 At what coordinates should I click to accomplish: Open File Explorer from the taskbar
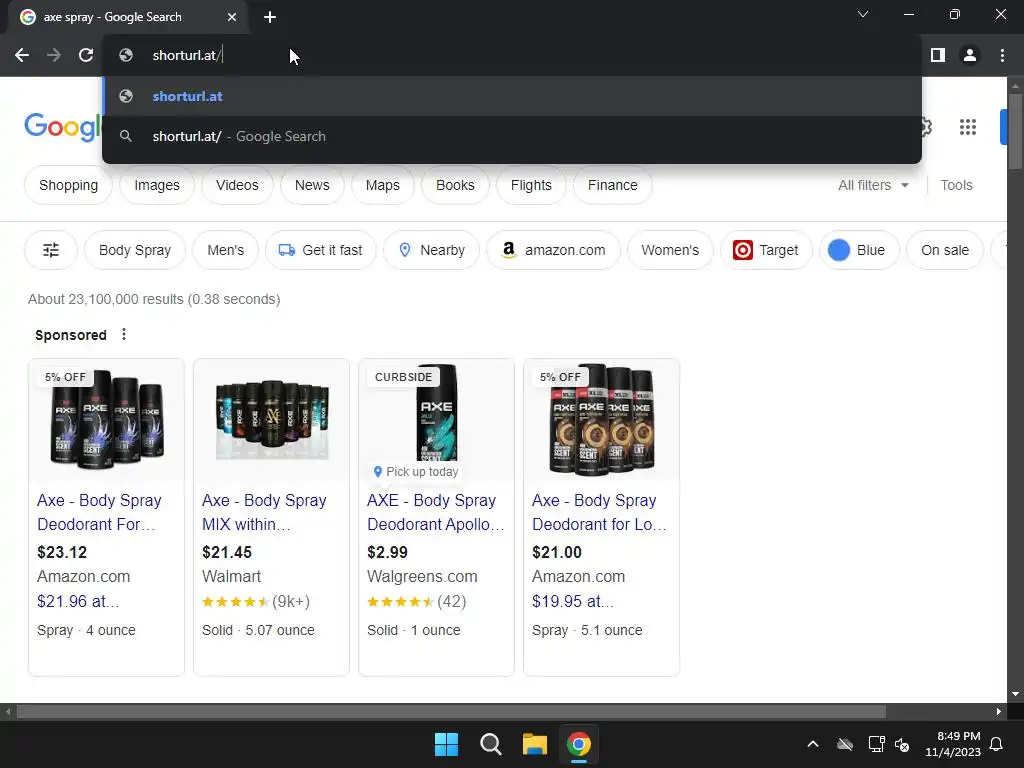[x=534, y=744]
